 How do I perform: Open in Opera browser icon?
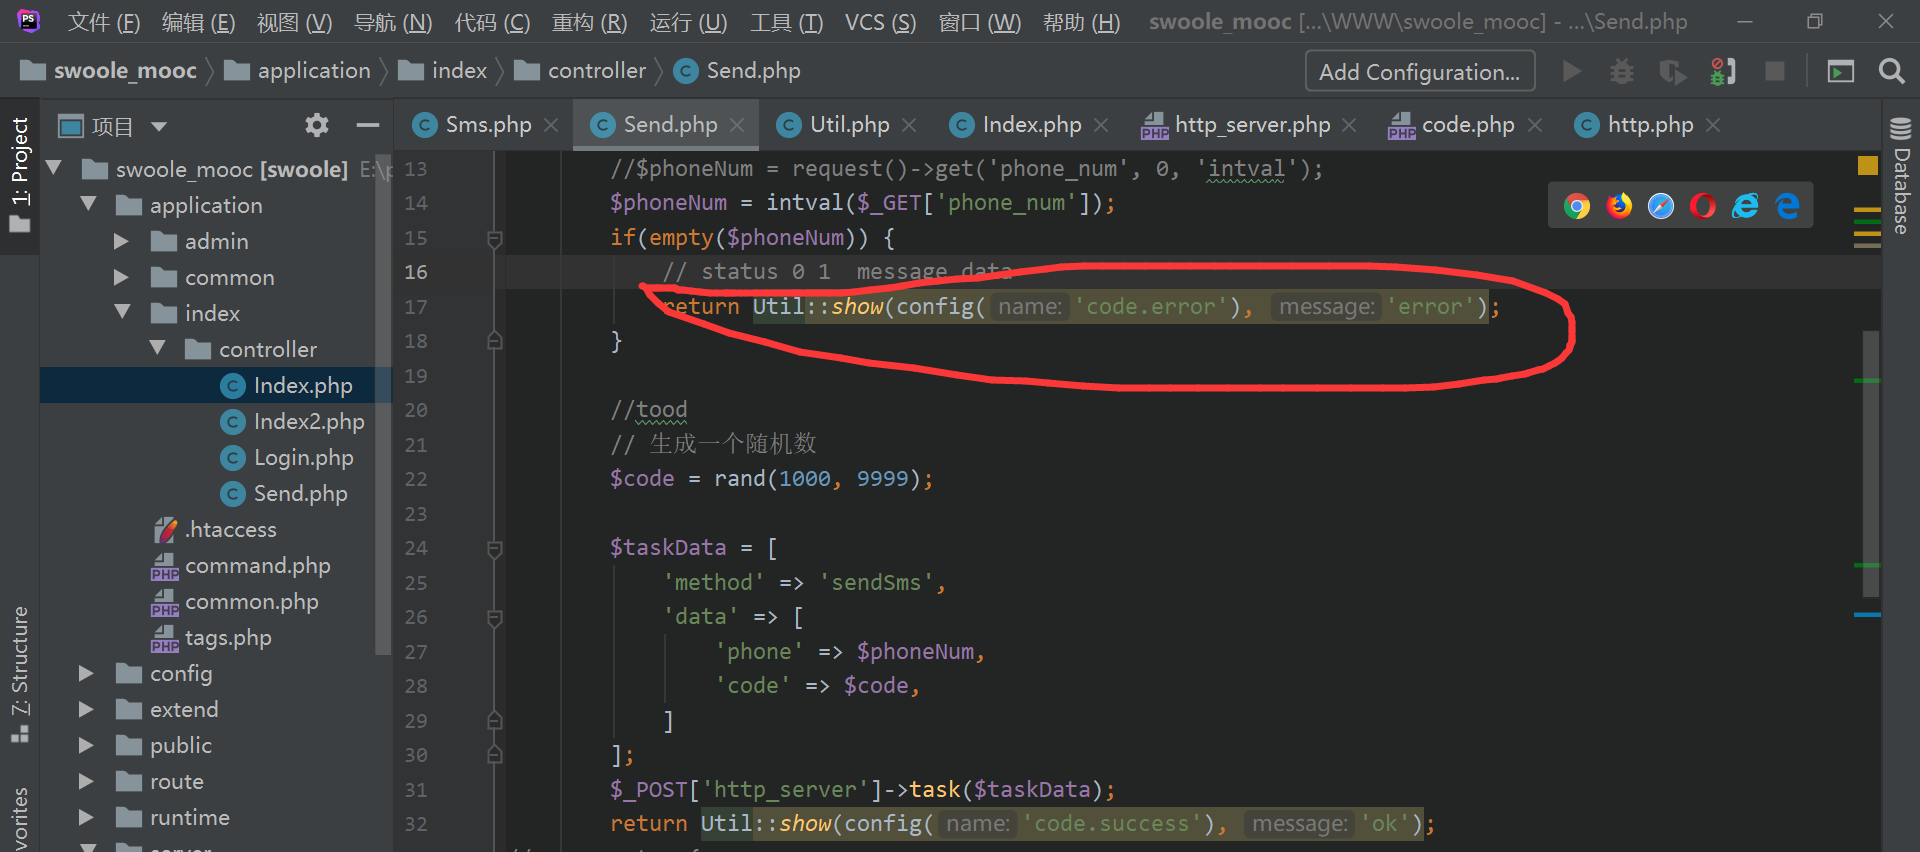click(x=1703, y=206)
